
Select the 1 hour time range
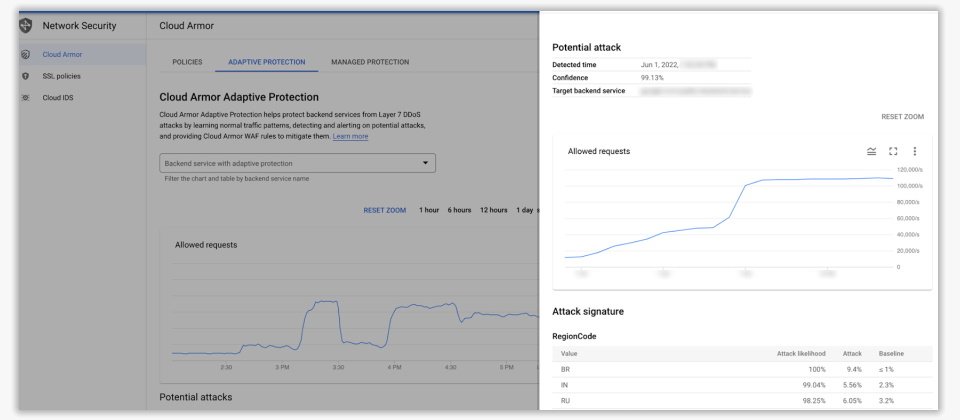[429, 210]
